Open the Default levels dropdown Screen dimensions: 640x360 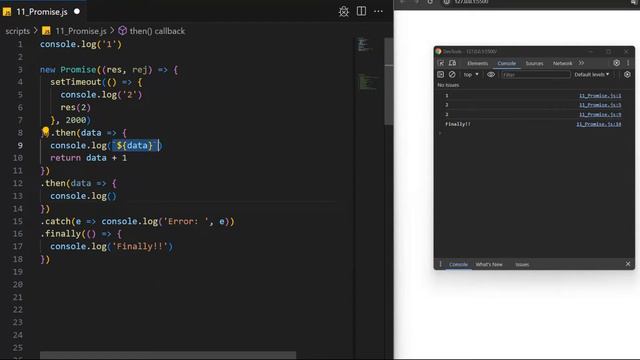pyautogui.click(x=592, y=75)
